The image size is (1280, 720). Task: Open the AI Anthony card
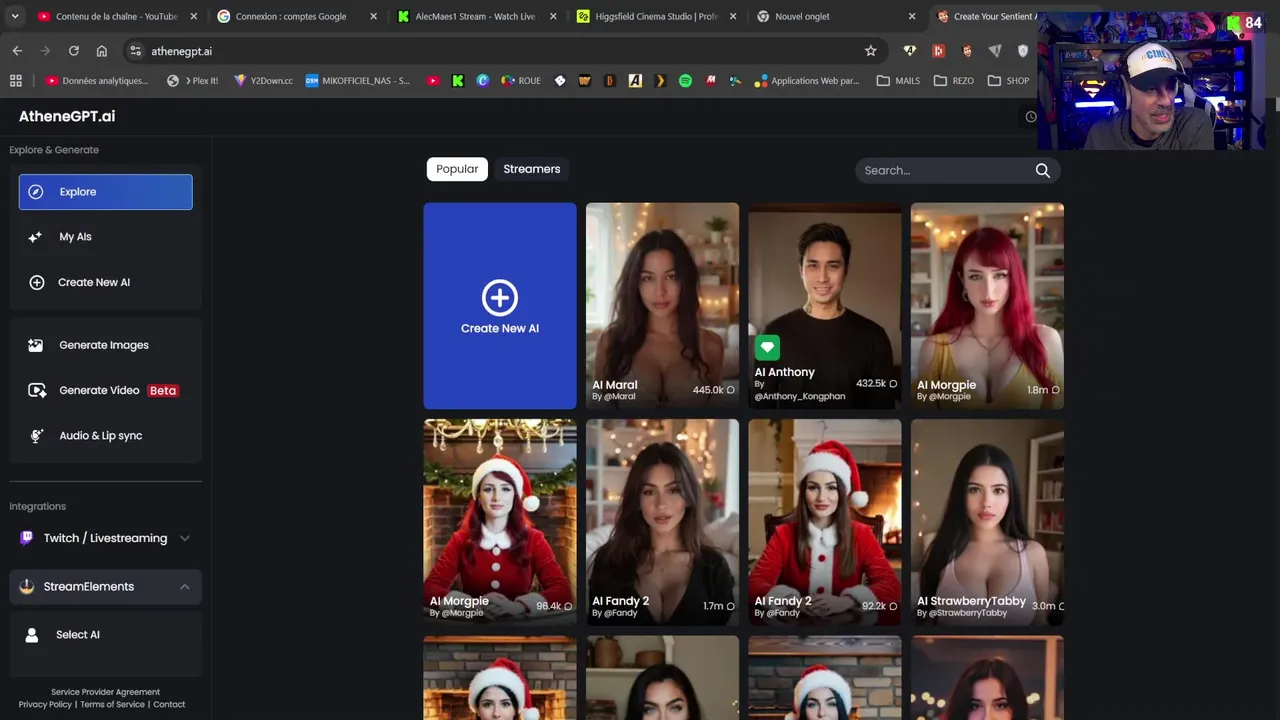(x=825, y=306)
